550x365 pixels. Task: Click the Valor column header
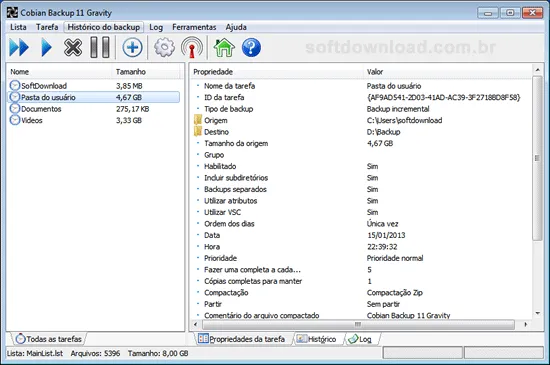pyautogui.click(x=448, y=72)
